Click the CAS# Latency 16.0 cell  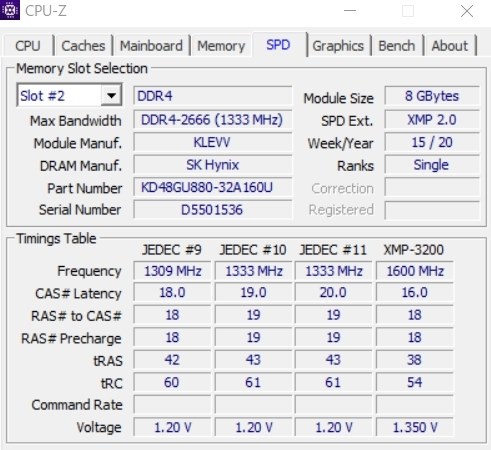(x=415, y=292)
